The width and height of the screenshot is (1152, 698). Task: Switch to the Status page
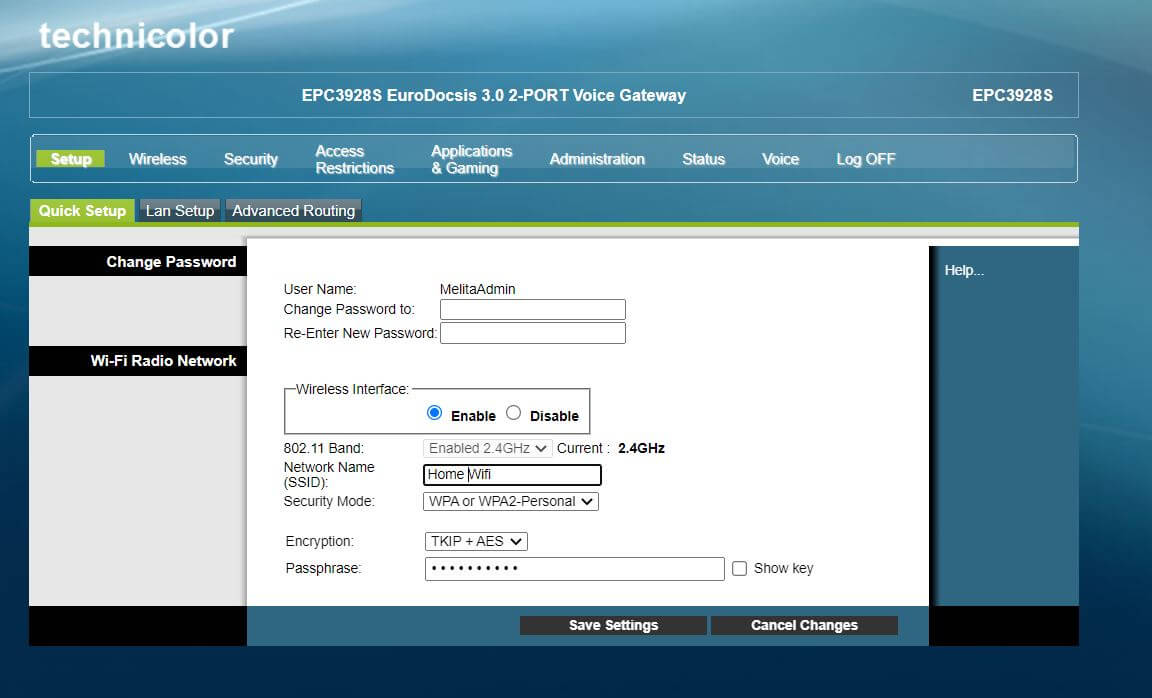point(703,159)
